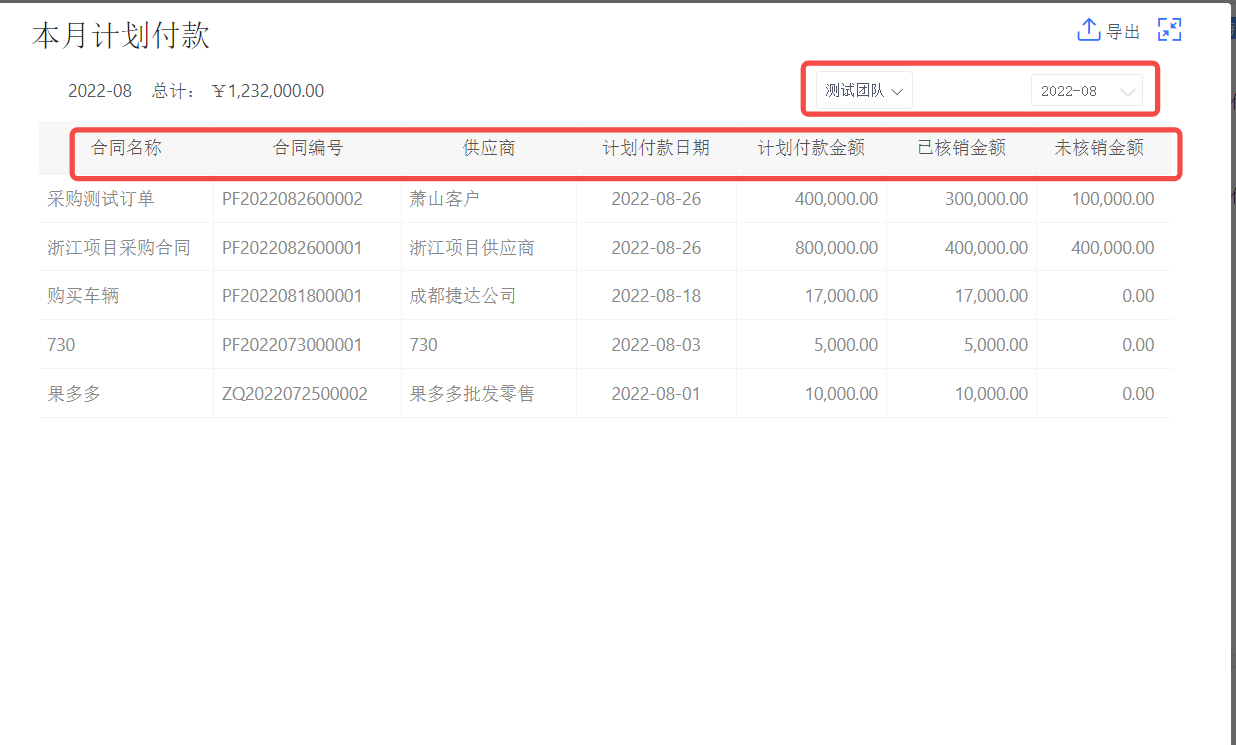
Task: Click unwritten-off amount 100,000.00
Action: point(1113,199)
